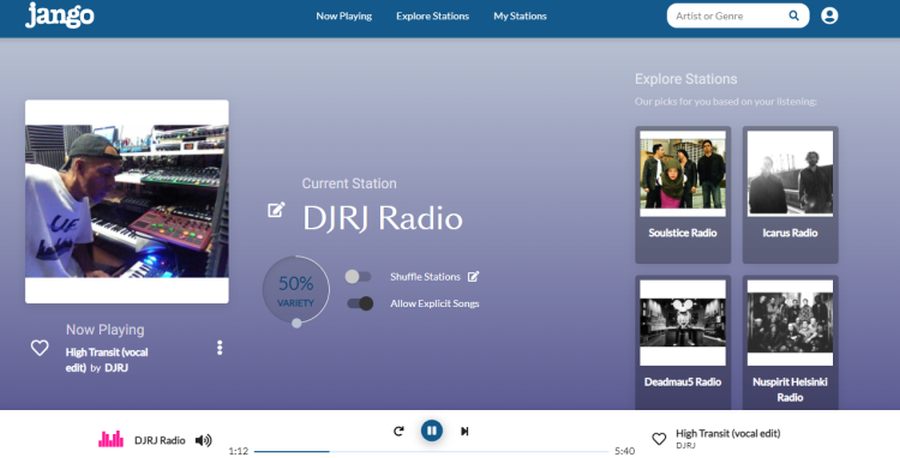Replay the current song
The height and width of the screenshot is (458, 900).
pos(398,431)
